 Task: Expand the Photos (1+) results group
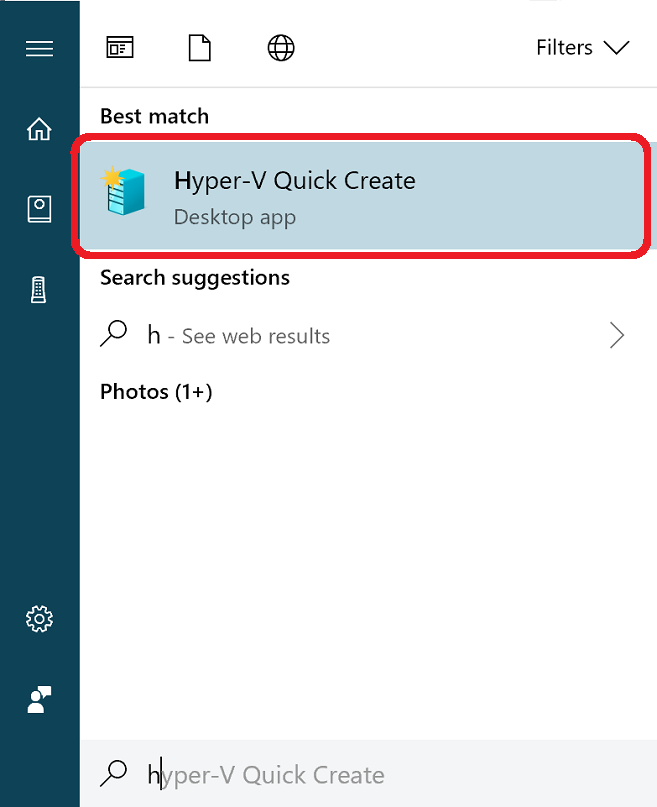[156, 392]
